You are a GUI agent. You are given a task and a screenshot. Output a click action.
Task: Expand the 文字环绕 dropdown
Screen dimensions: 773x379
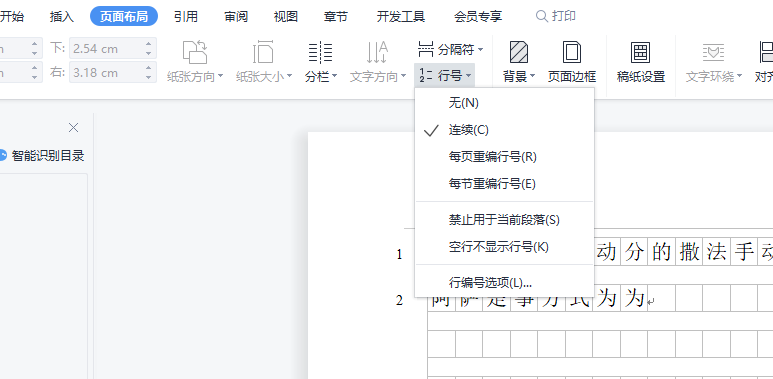pyautogui.click(x=739, y=76)
